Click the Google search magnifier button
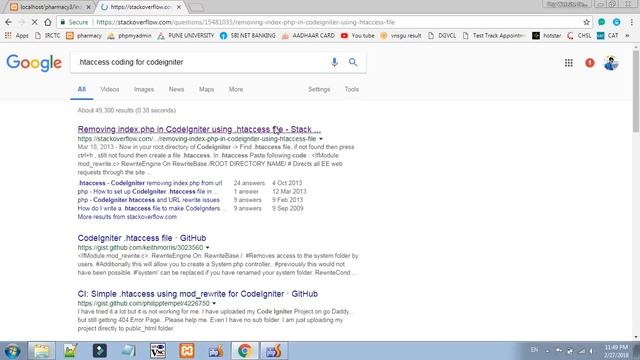 pyautogui.click(x=353, y=62)
